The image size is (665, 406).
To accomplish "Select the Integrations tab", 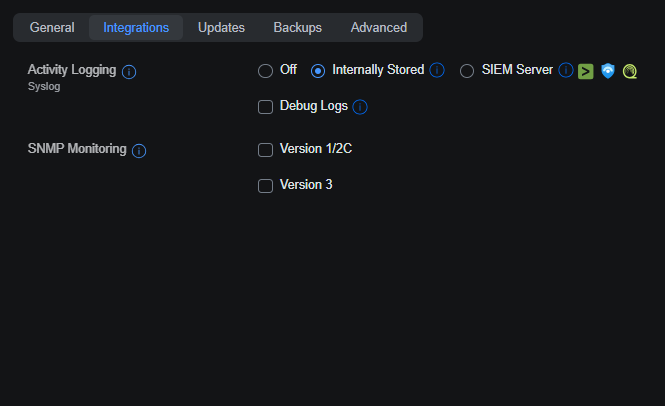I will [136, 28].
